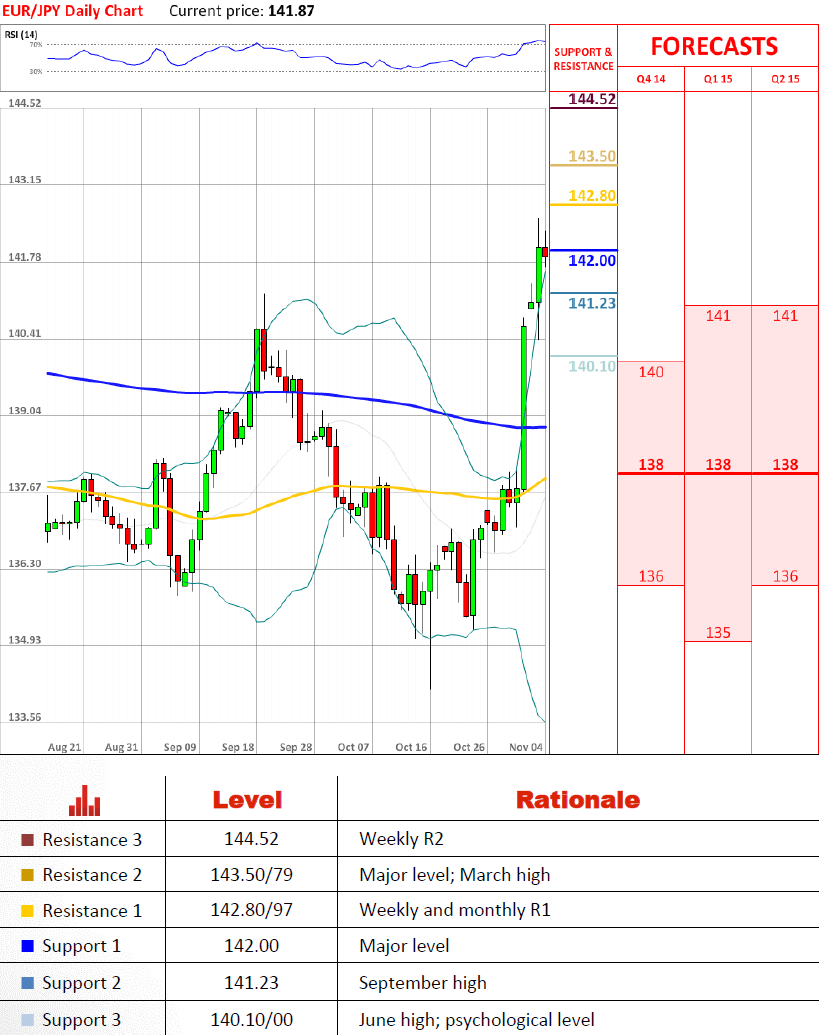Click the Resistance 3 row label
Screen dimensions: 819x1035
(x=92, y=840)
